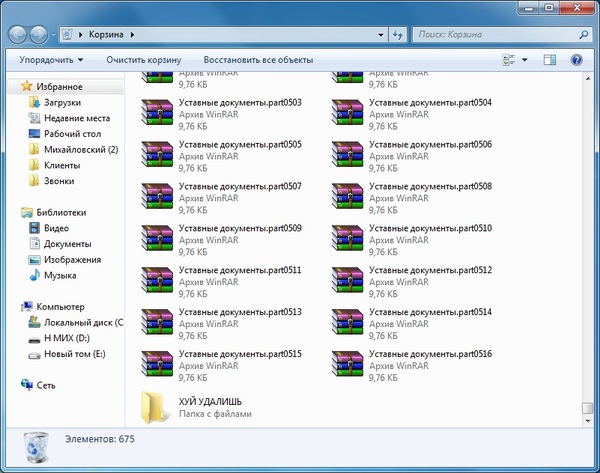
Task: Open the Упорядочить dropdown menu
Action: (51, 60)
